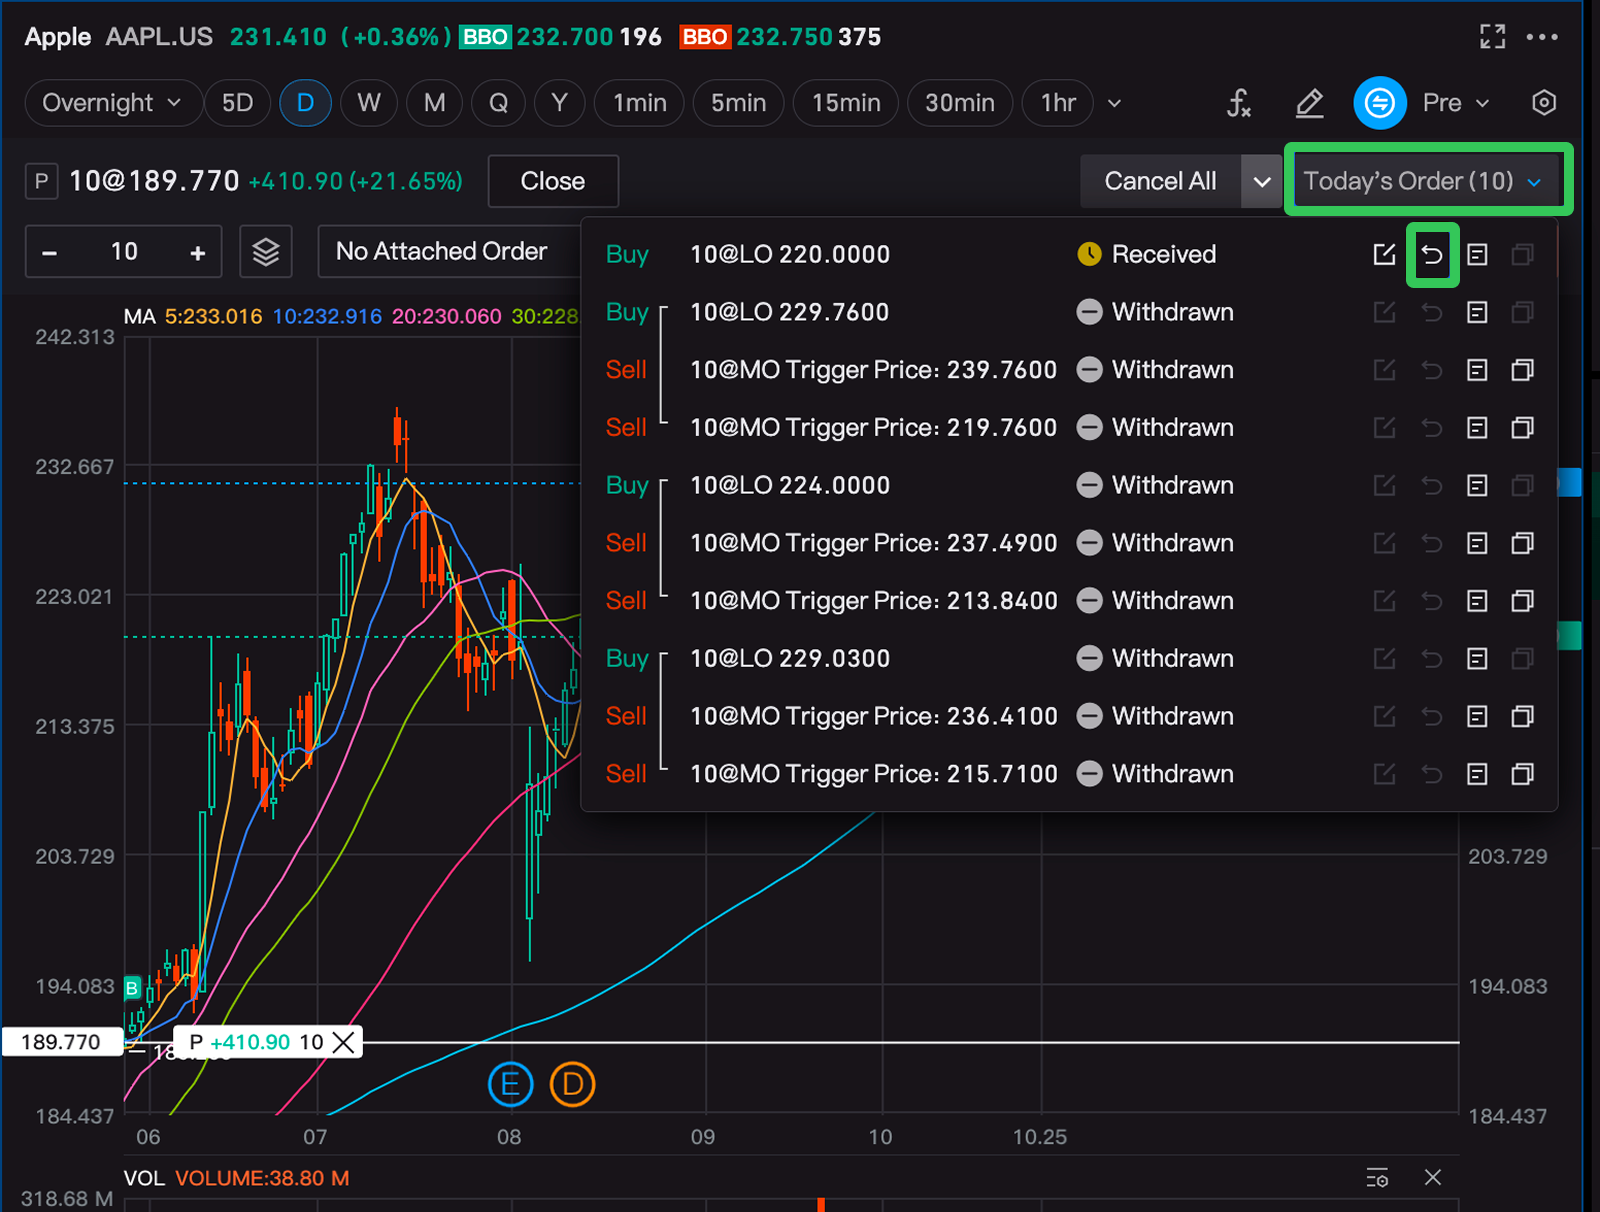View details of Buy 10@LO 229.7600 order
Viewport: 1600px width, 1212px height.
[x=1477, y=313]
